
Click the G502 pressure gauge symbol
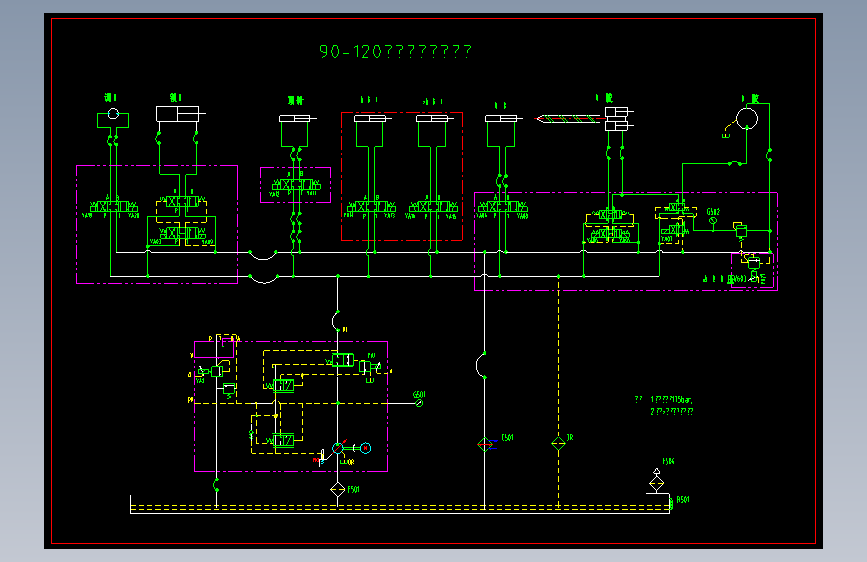click(713, 221)
